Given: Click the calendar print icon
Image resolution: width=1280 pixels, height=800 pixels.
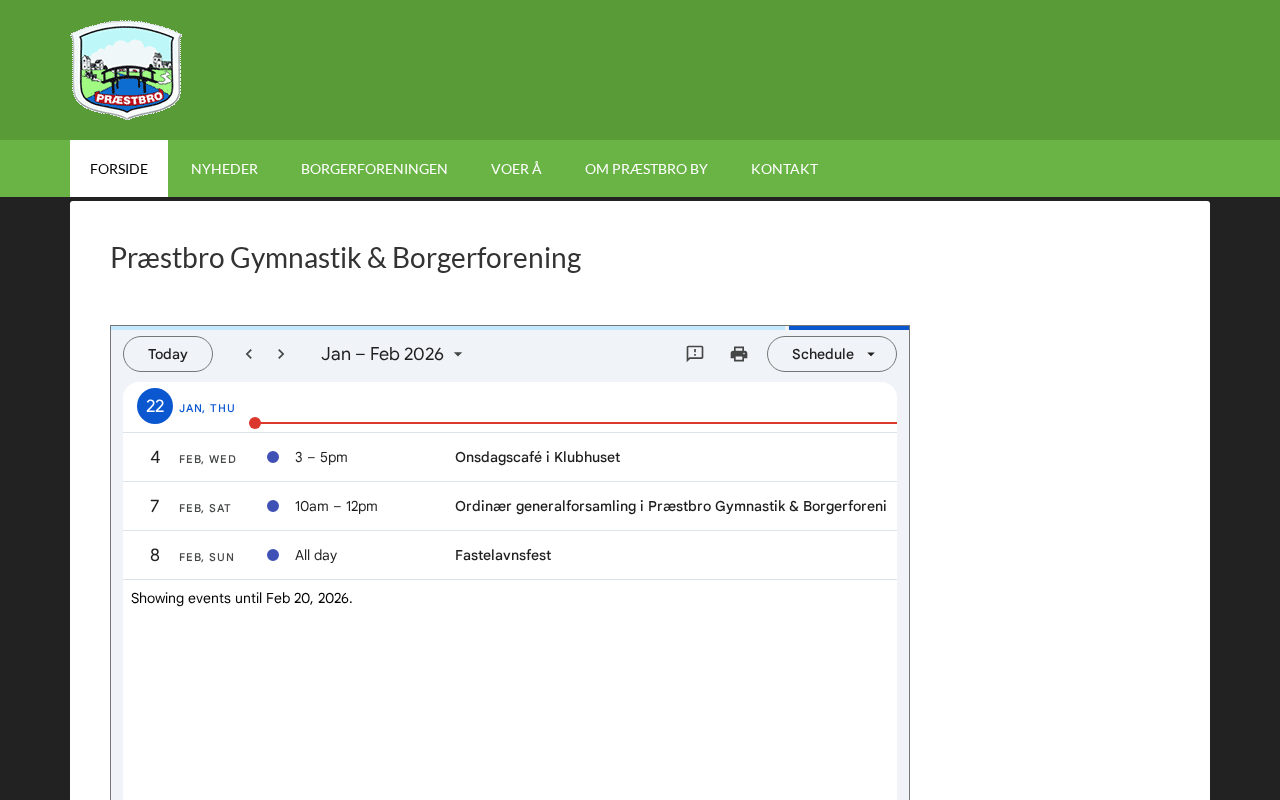Looking at the screenshot, I should pos(739,354).
